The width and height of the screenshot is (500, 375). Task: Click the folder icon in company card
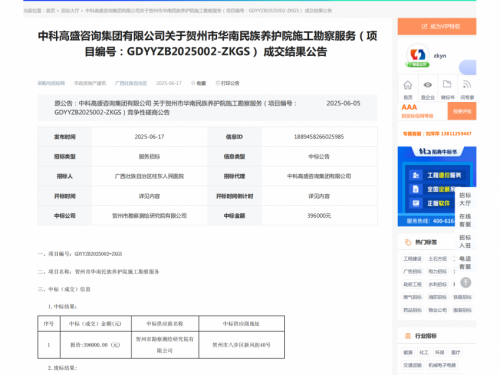pyautogui.click(x=447, y=84)
